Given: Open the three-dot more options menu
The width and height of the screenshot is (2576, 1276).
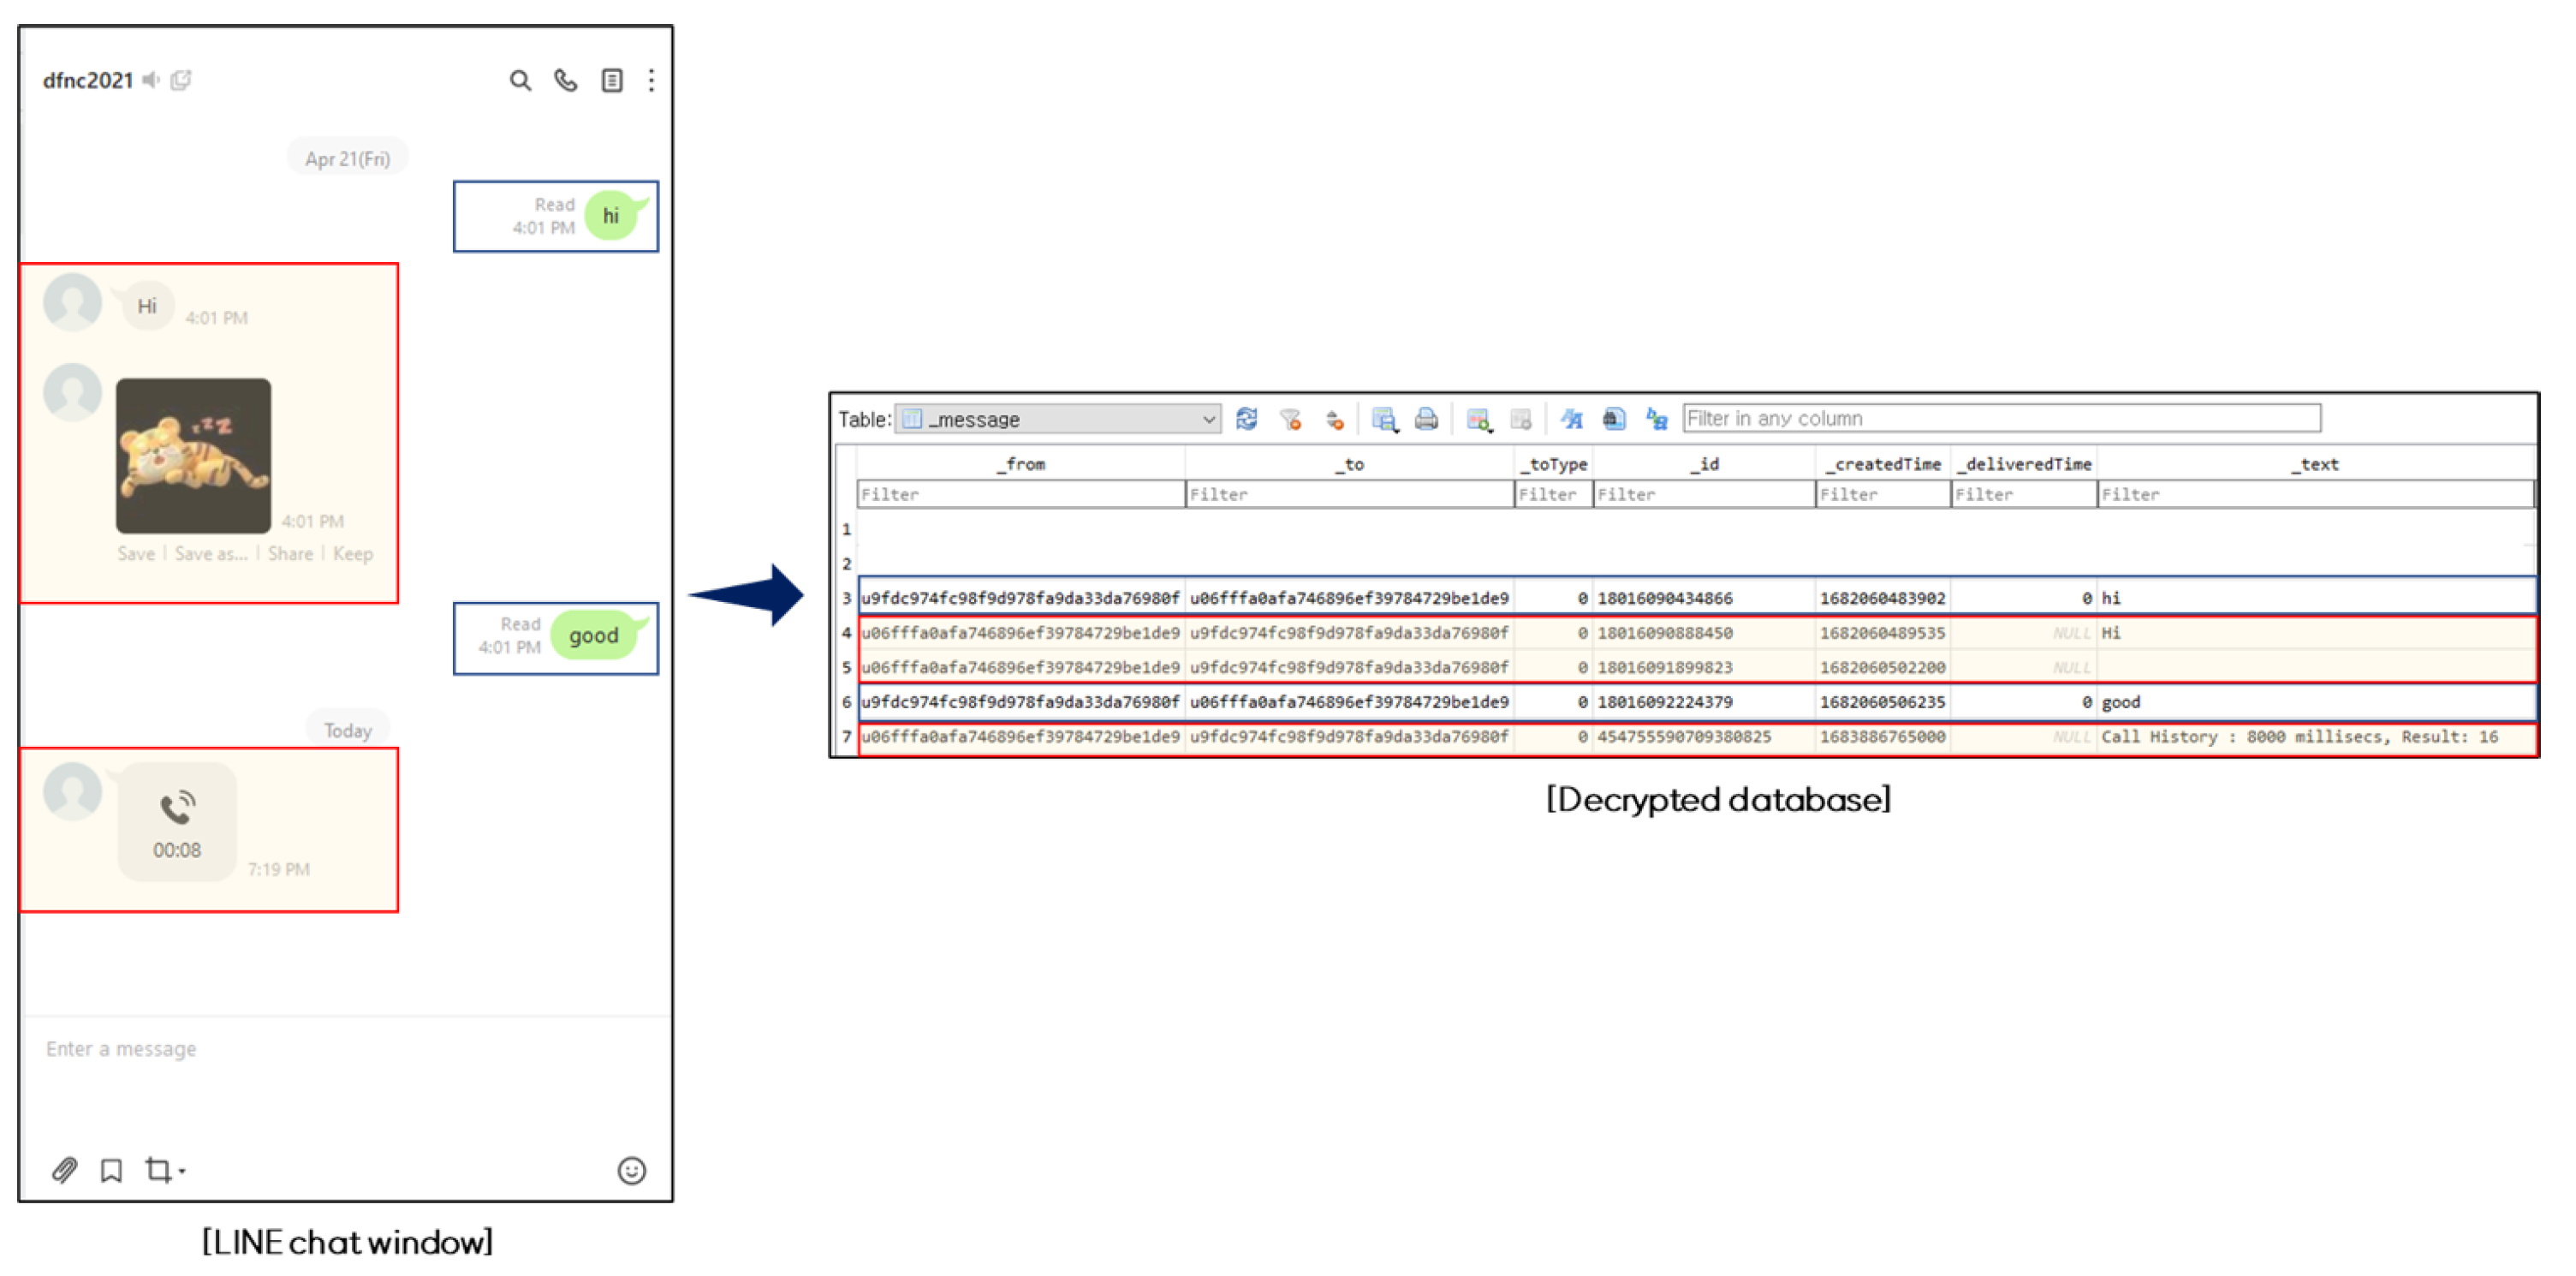Looking at the screenshot, I should pos(651,80).
